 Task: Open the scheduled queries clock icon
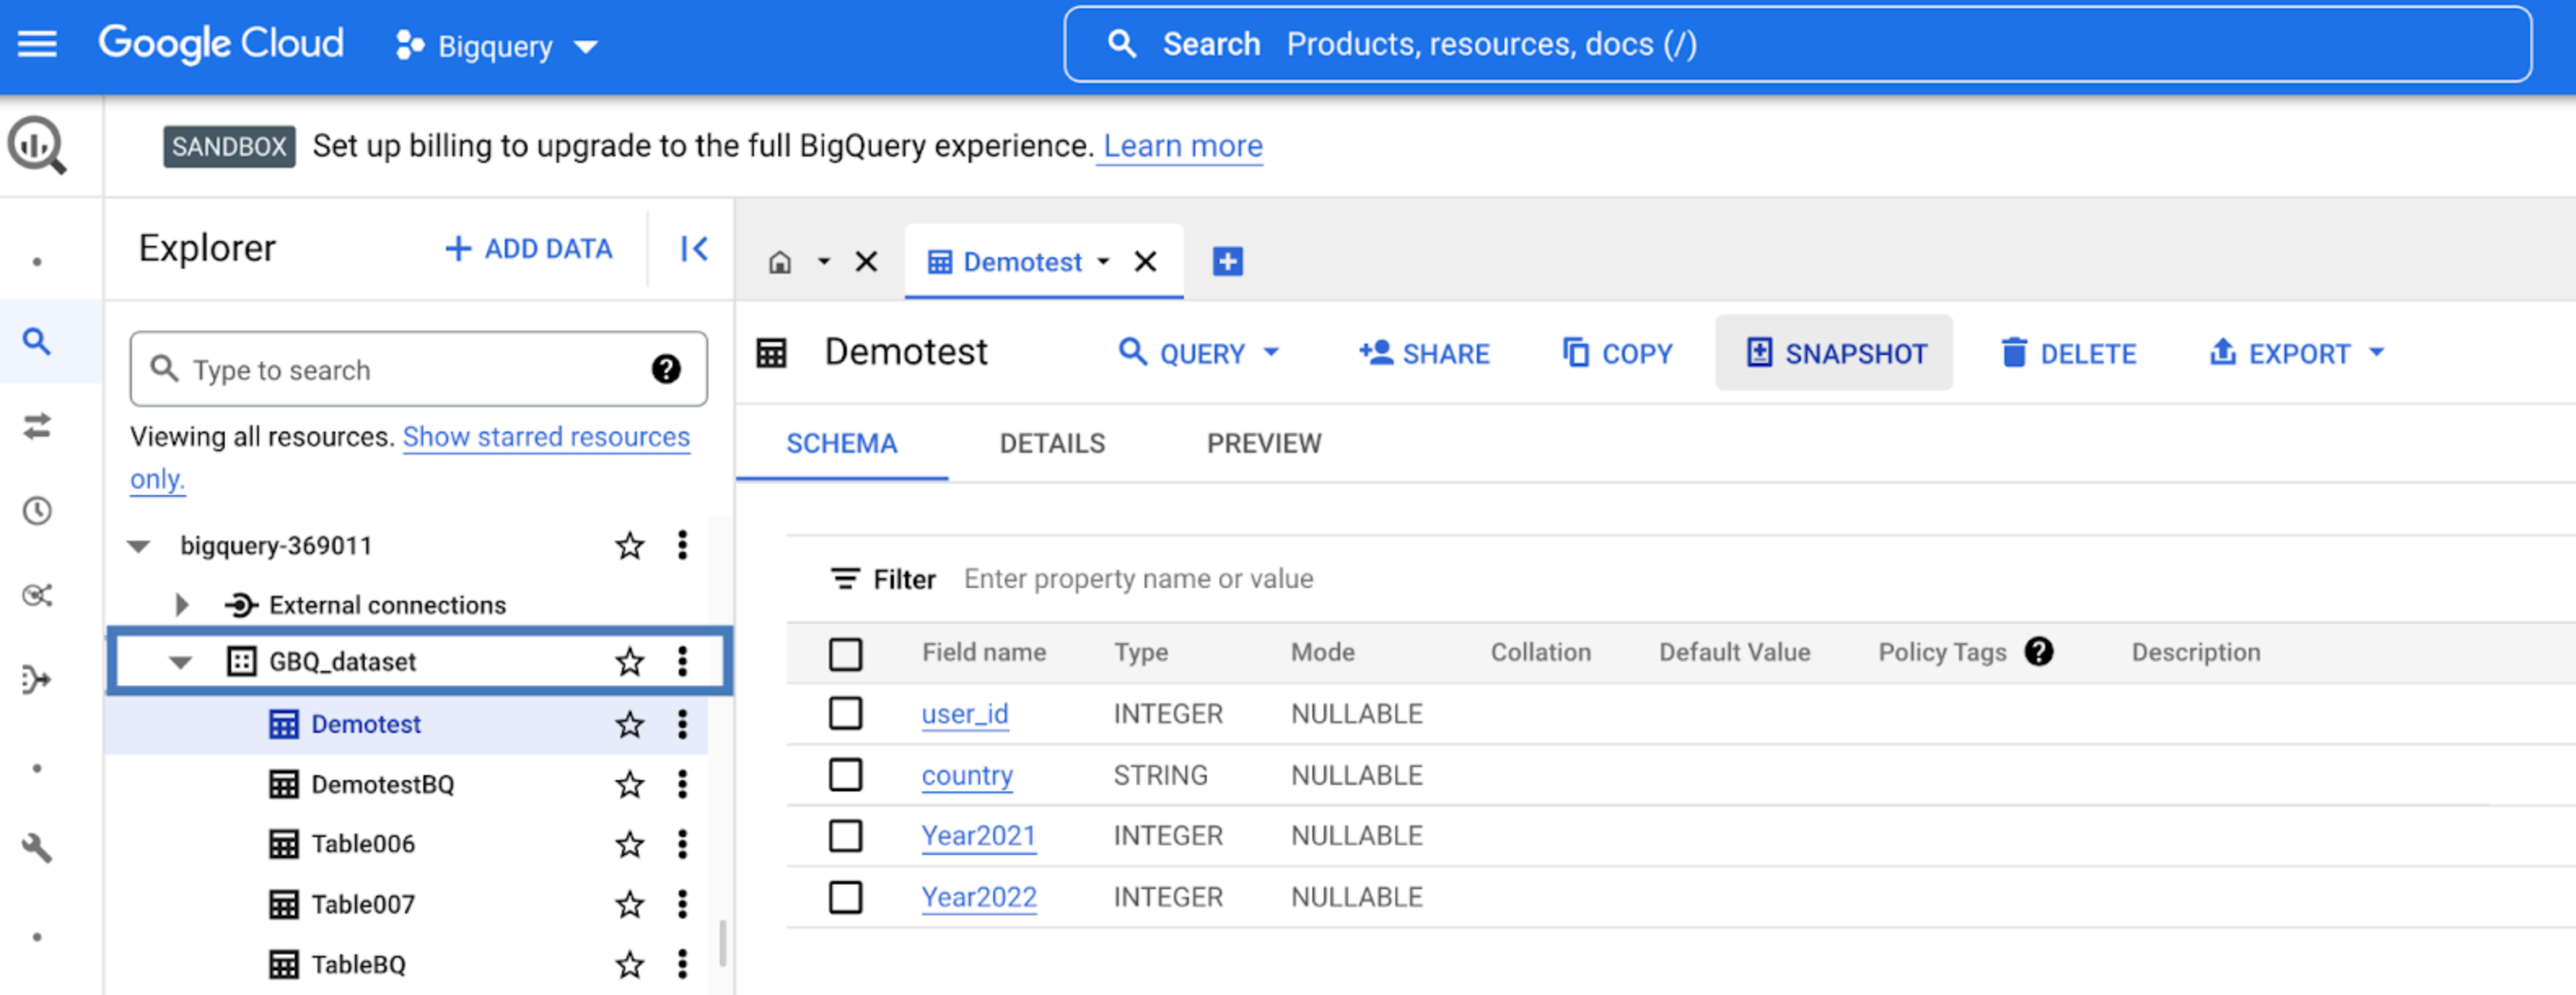click(x=37, y=511)
